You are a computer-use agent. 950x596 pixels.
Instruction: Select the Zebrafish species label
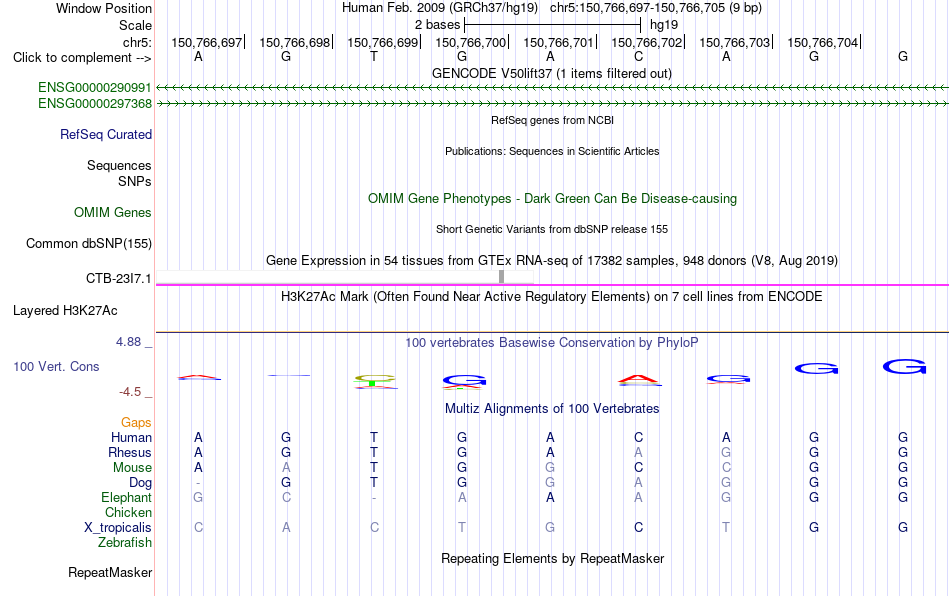pos(125,543)
